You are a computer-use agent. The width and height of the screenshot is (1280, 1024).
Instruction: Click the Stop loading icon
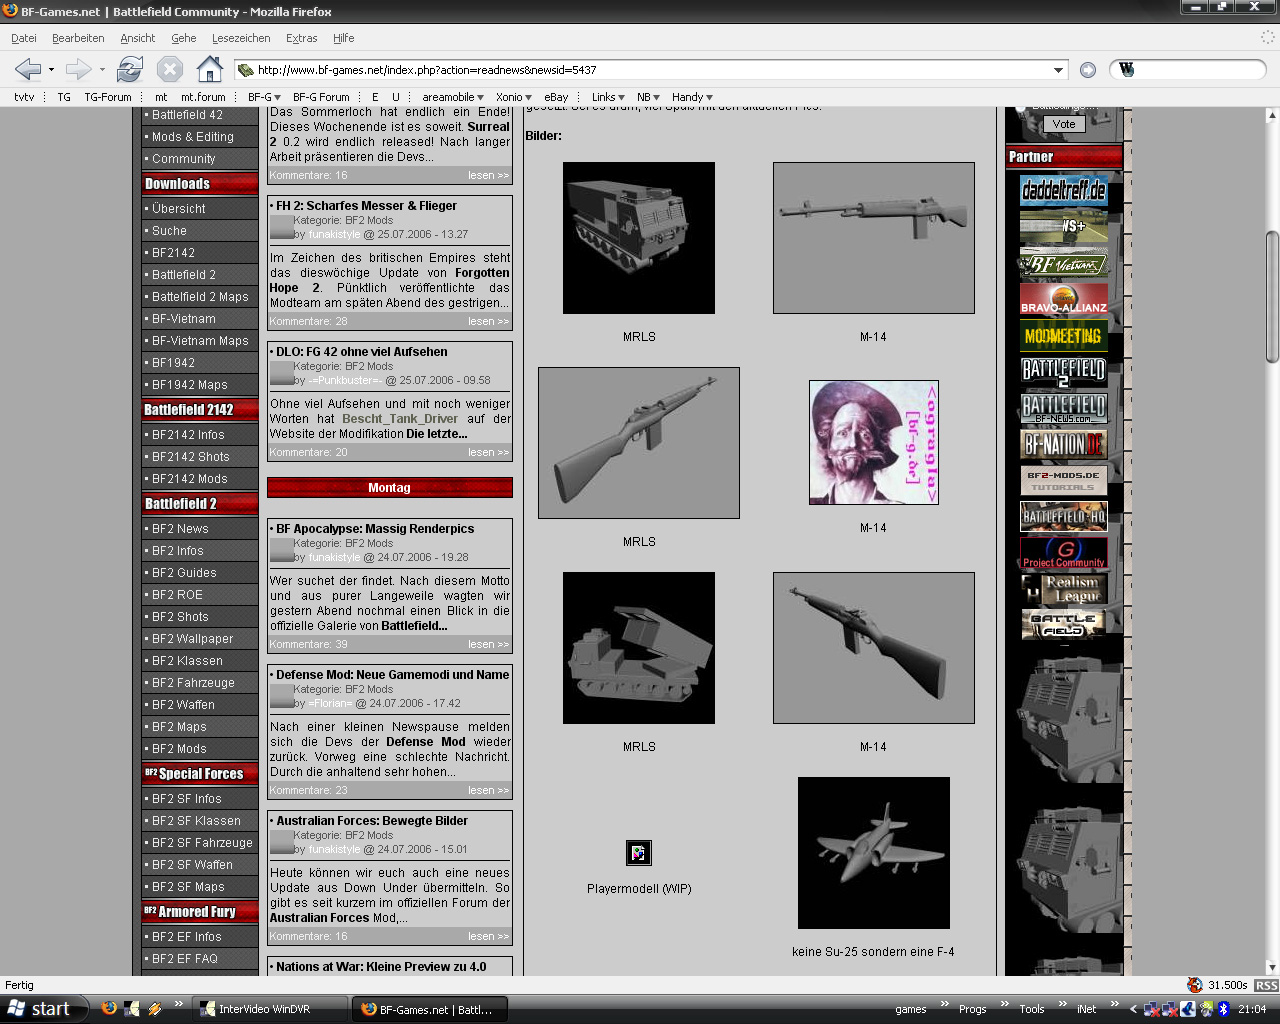point(170,69)
